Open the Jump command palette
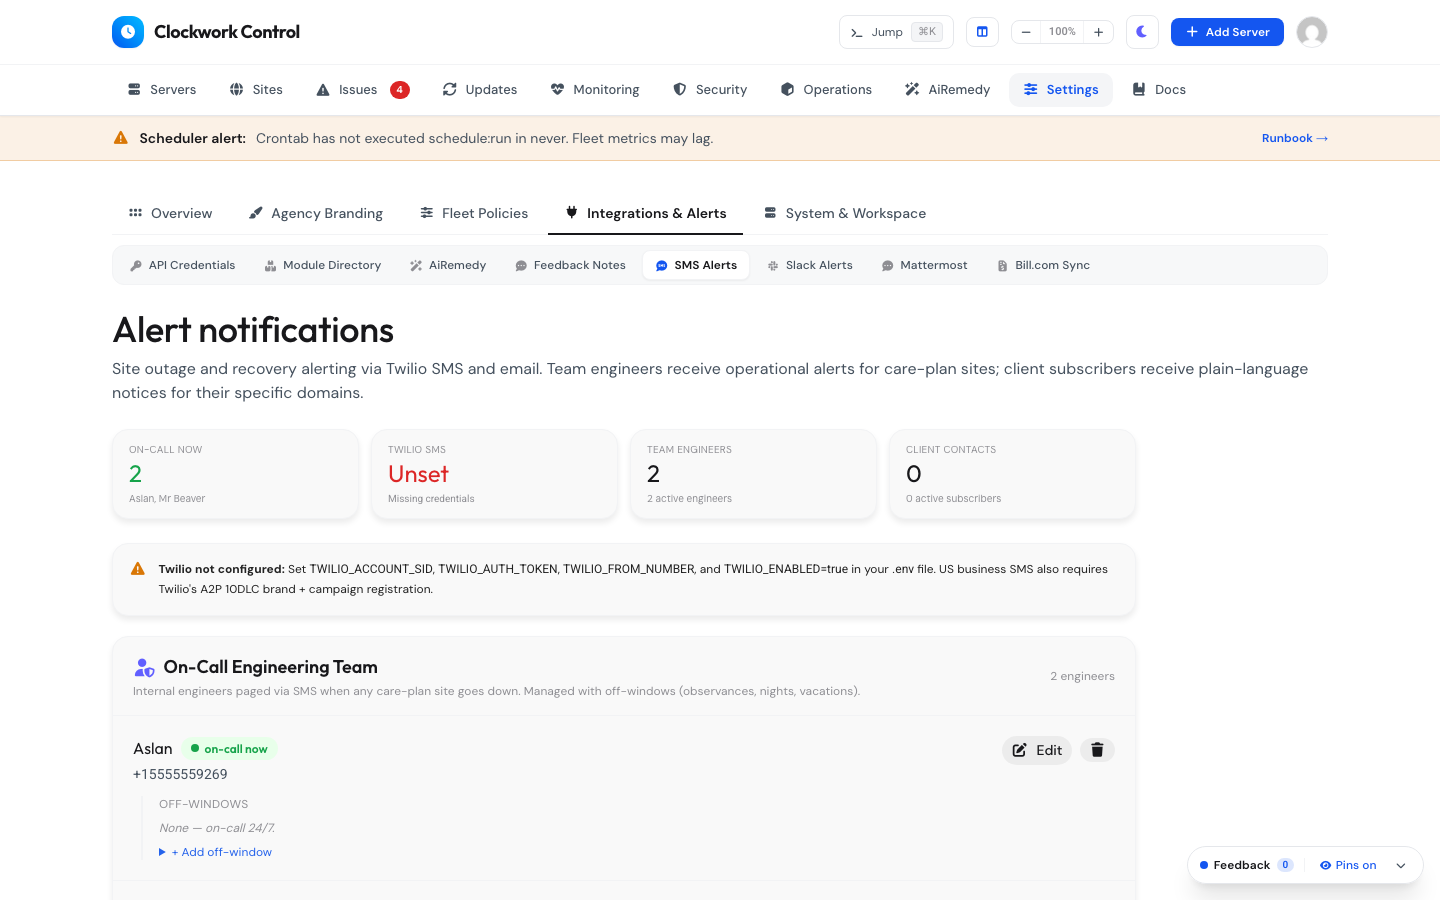 (x=896, y=32)
